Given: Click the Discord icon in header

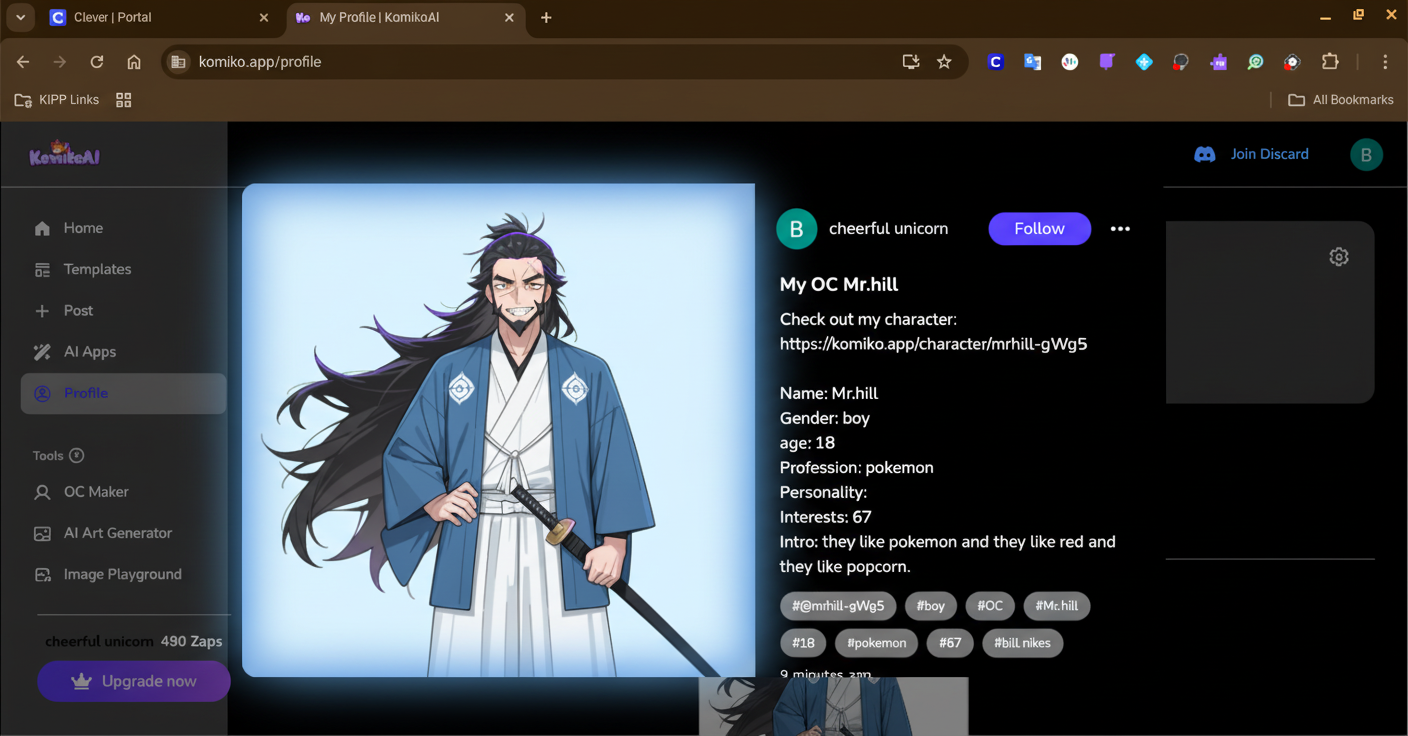Looking at the screenshot, I should [x=1205, y=154].
